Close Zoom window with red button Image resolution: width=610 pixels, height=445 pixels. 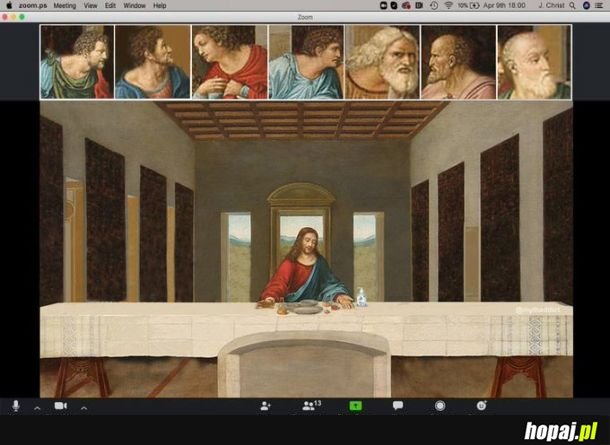click(5, 17)
